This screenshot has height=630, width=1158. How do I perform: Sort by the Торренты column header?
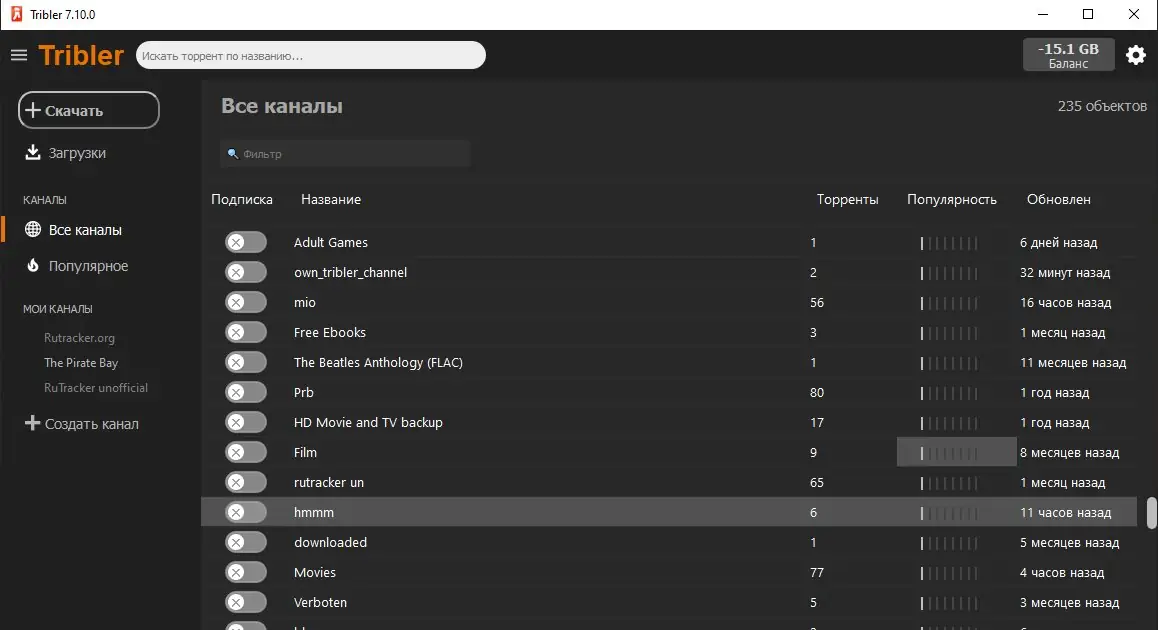(x=847, y=199)
